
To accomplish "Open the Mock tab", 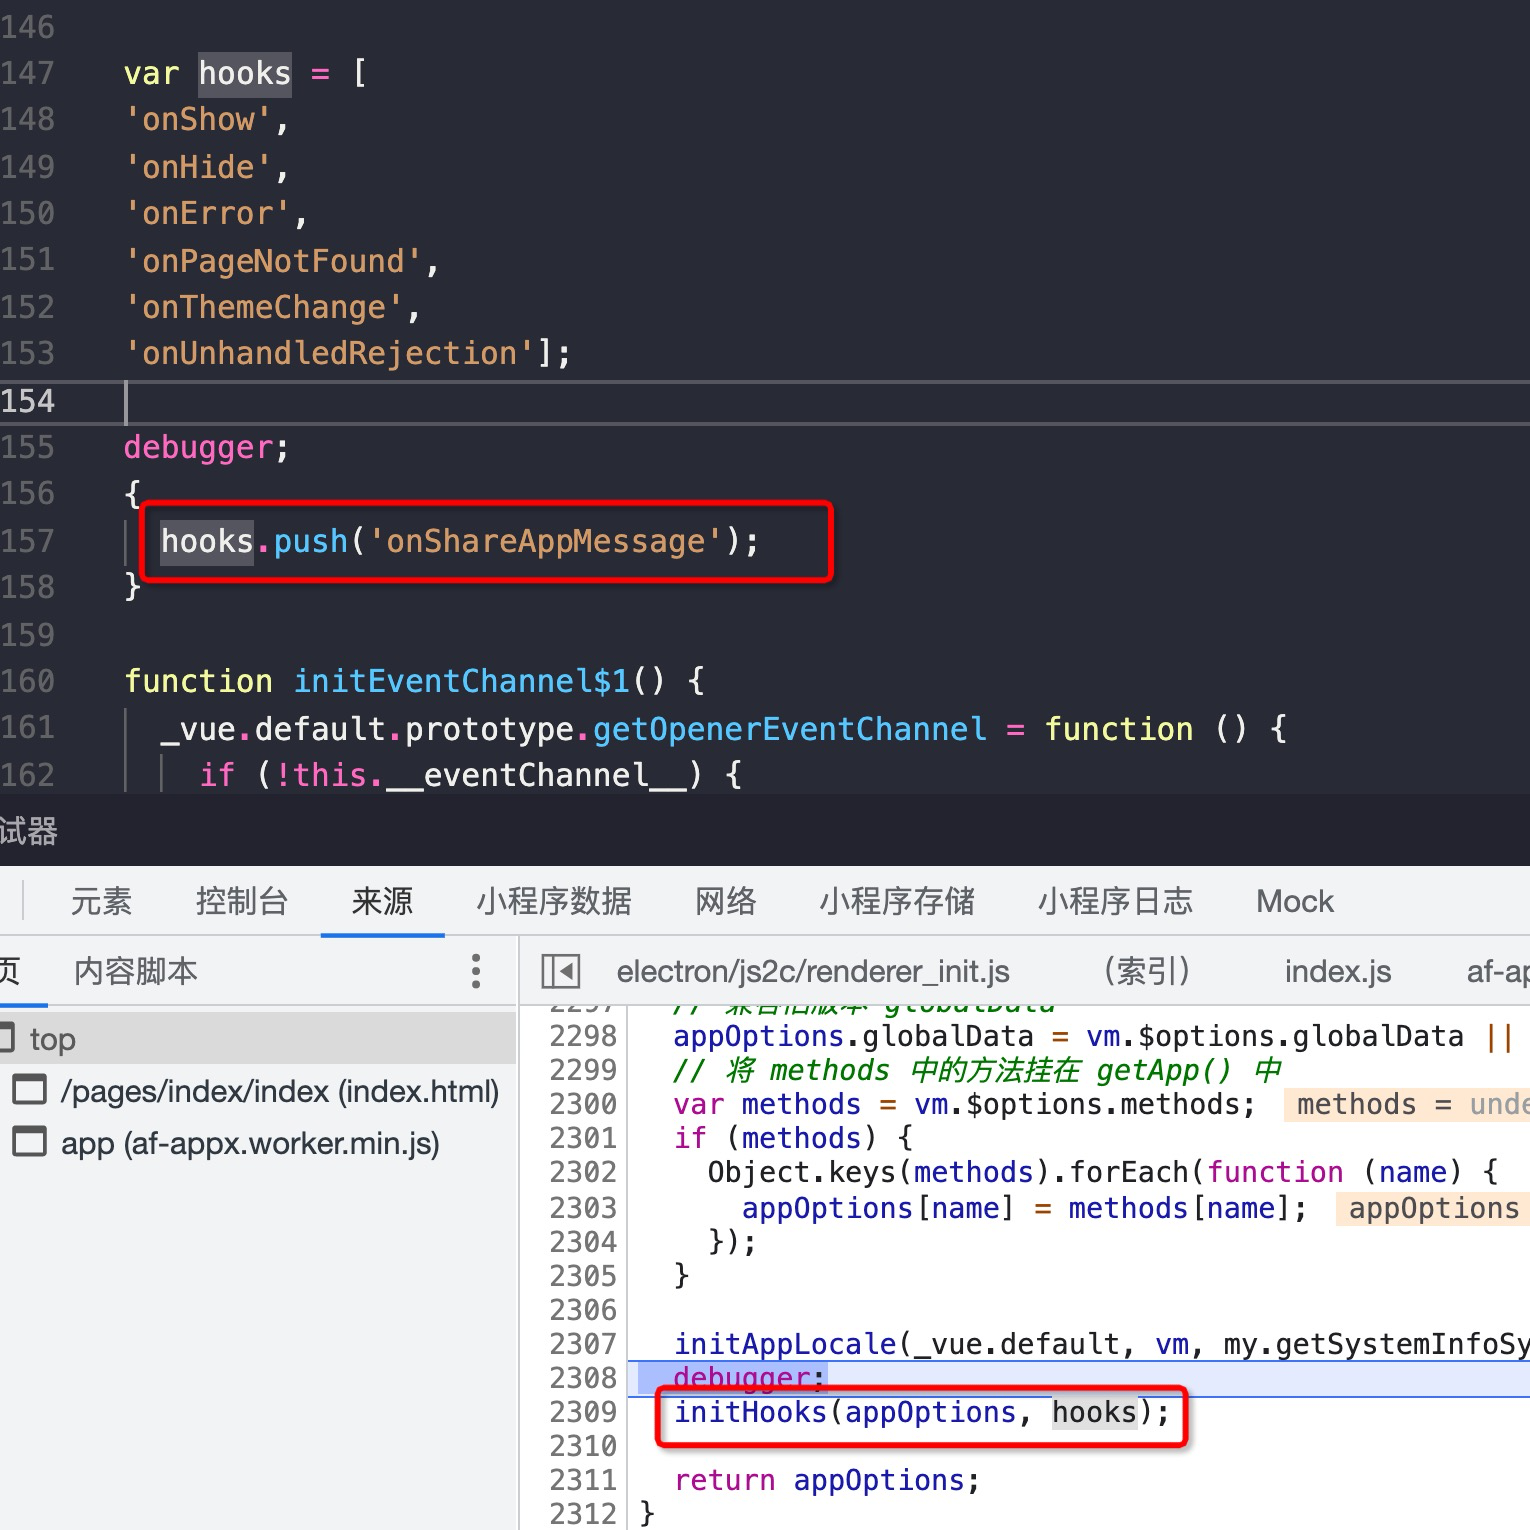I will click(x=1295, y=900).
